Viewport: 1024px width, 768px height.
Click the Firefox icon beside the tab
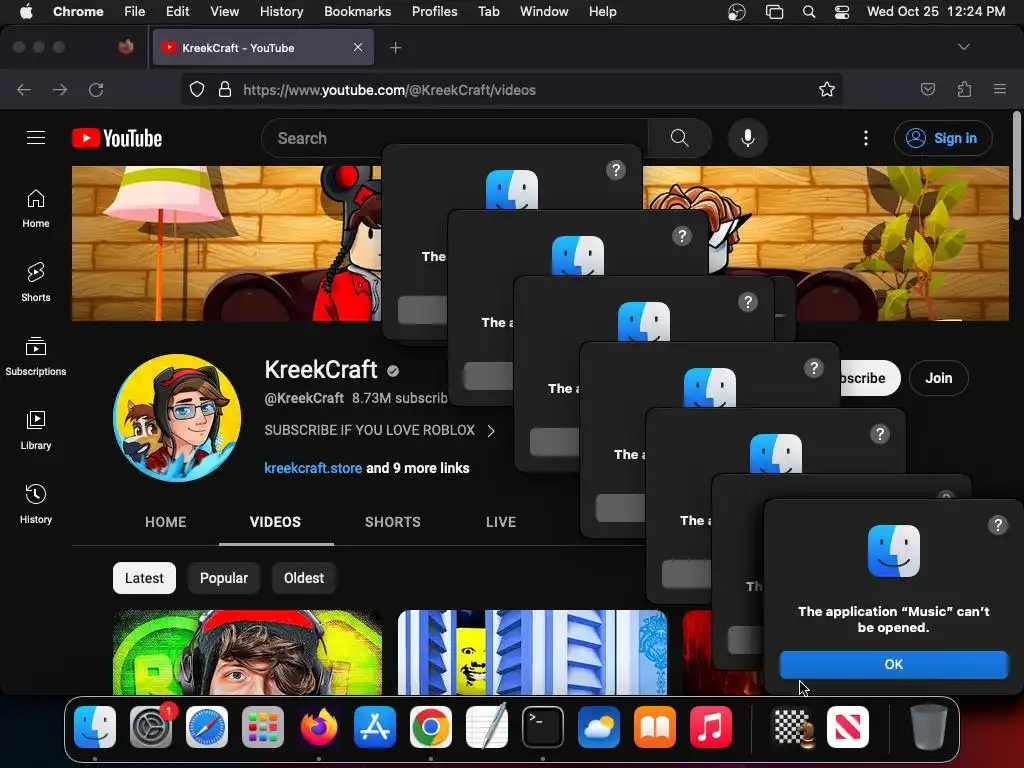126,47
